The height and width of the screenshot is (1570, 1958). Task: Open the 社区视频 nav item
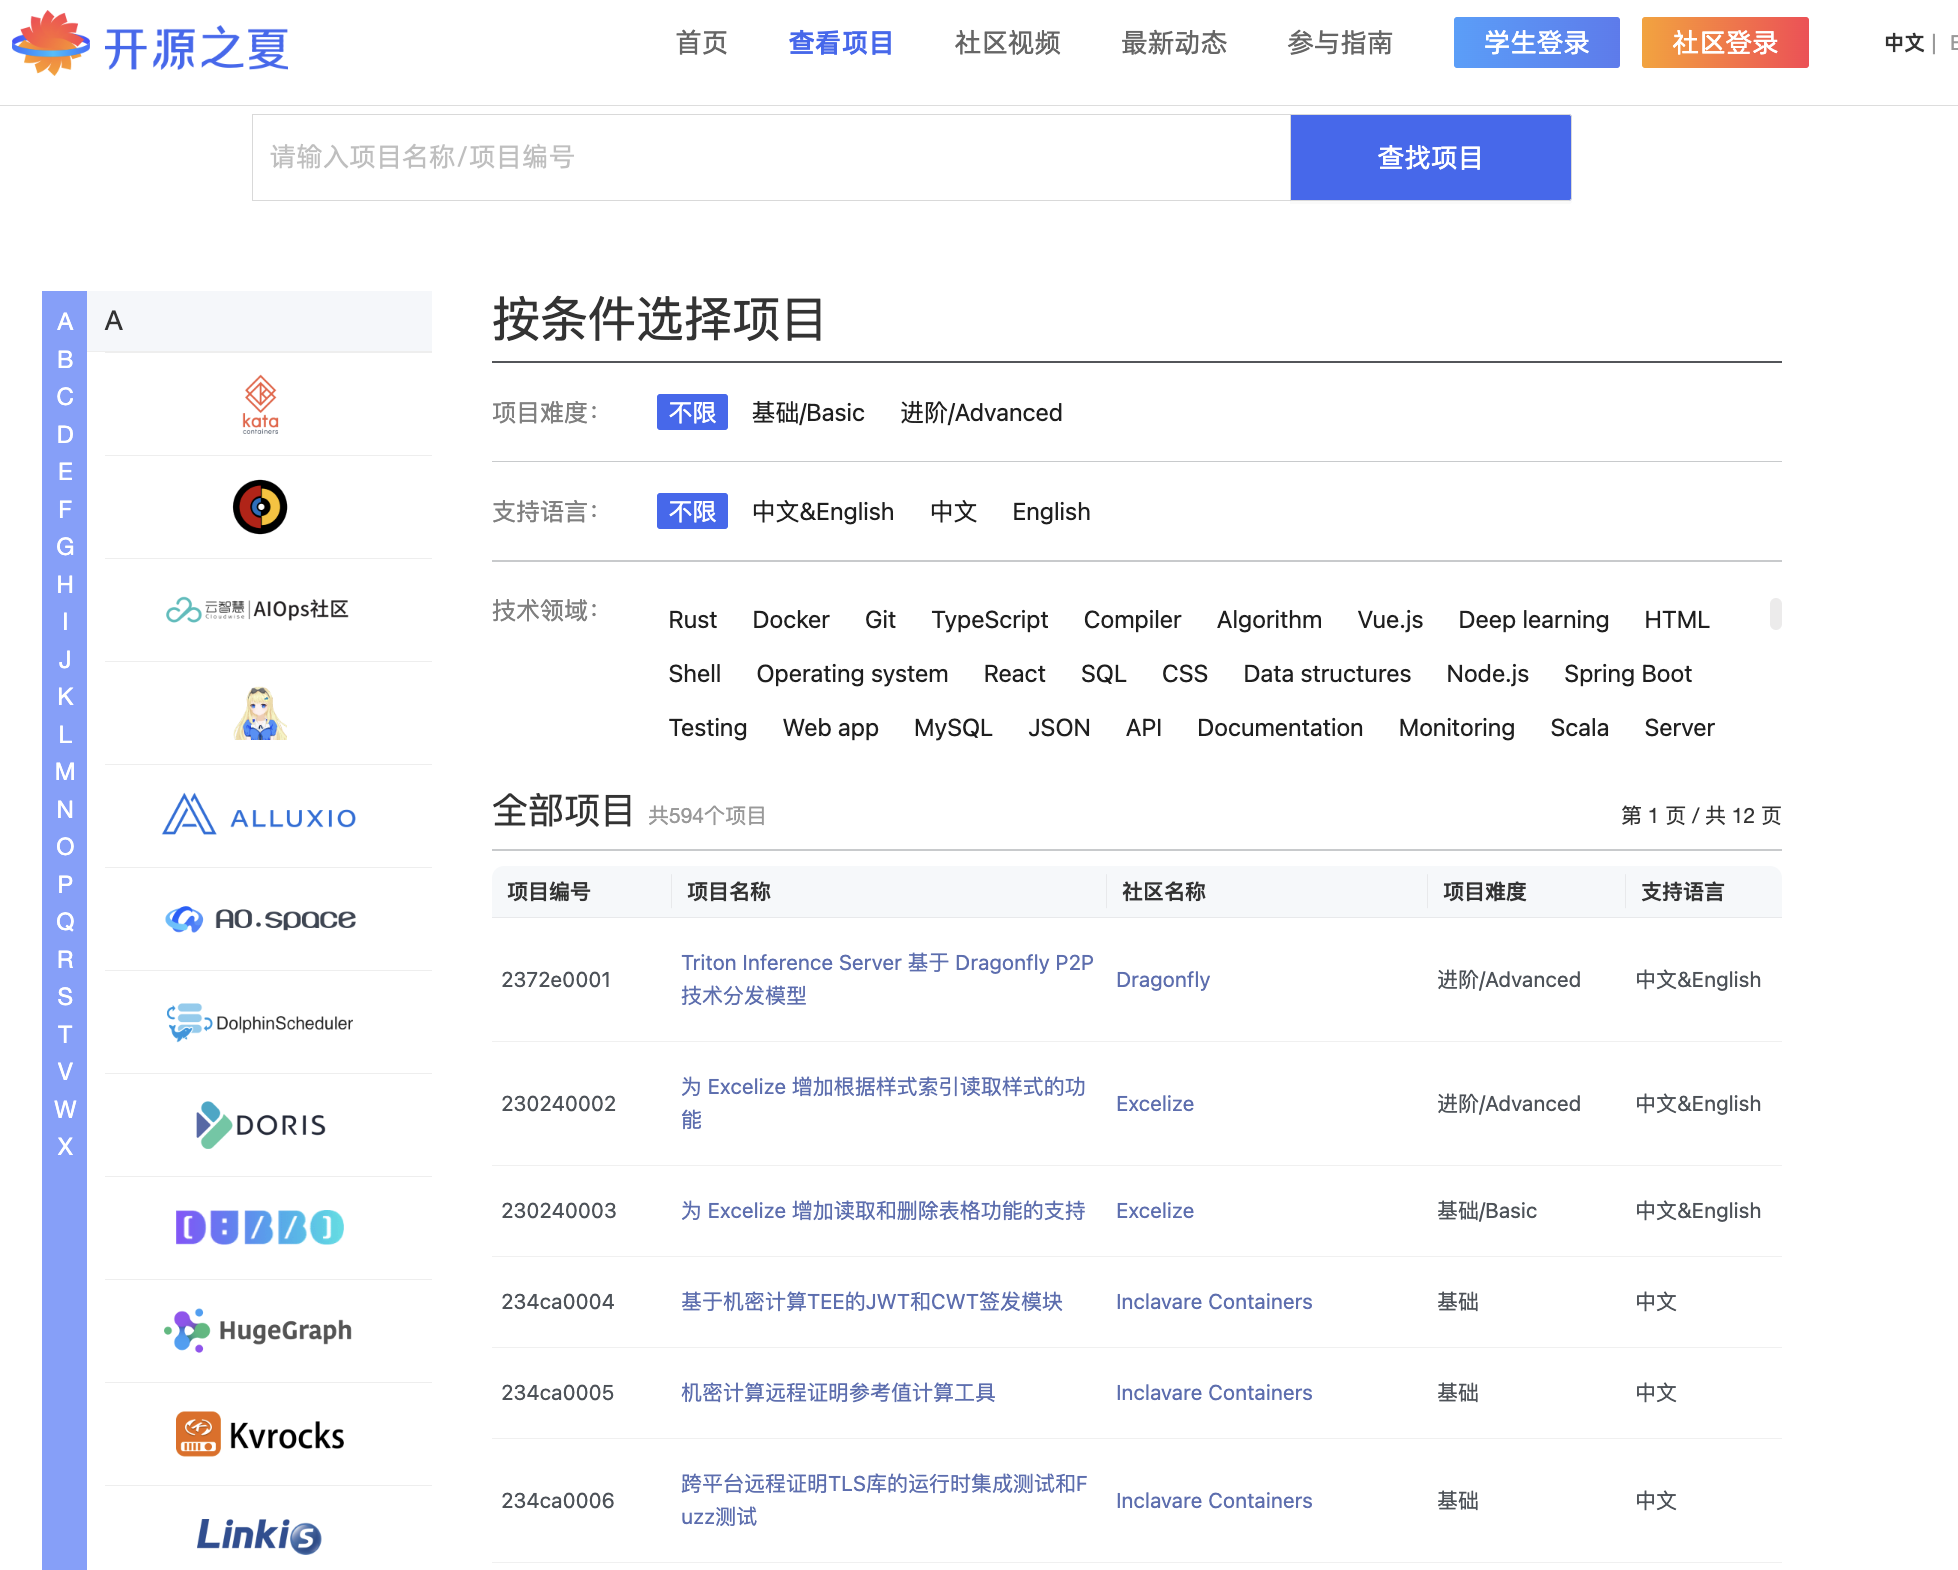point(1008,43)
